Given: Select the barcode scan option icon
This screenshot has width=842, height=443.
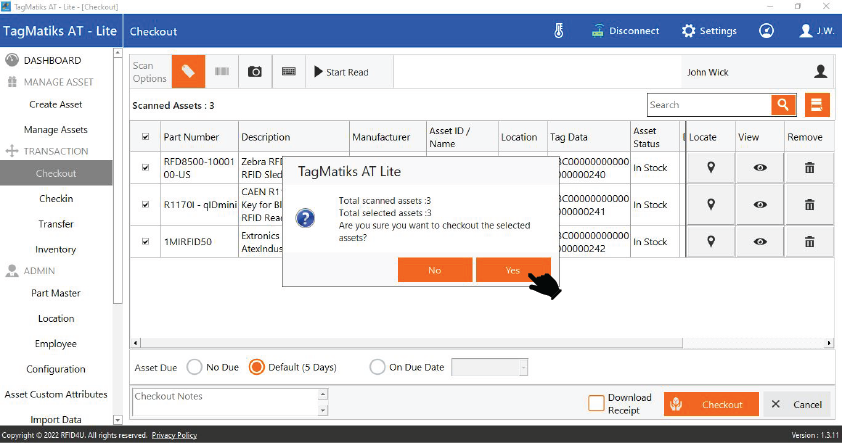Looking at the screenshot, I should coord(221,72).
